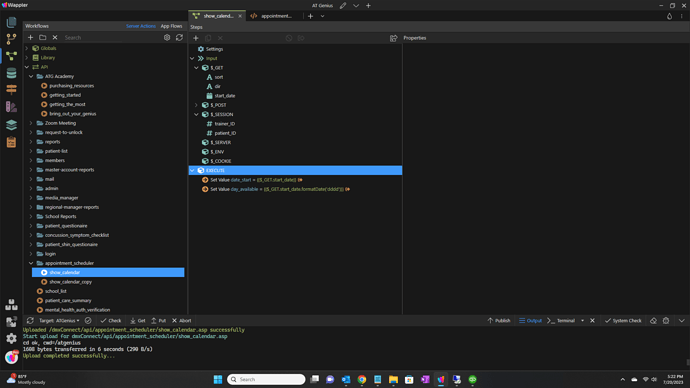Open the Settings step gear

click(201, 49)
